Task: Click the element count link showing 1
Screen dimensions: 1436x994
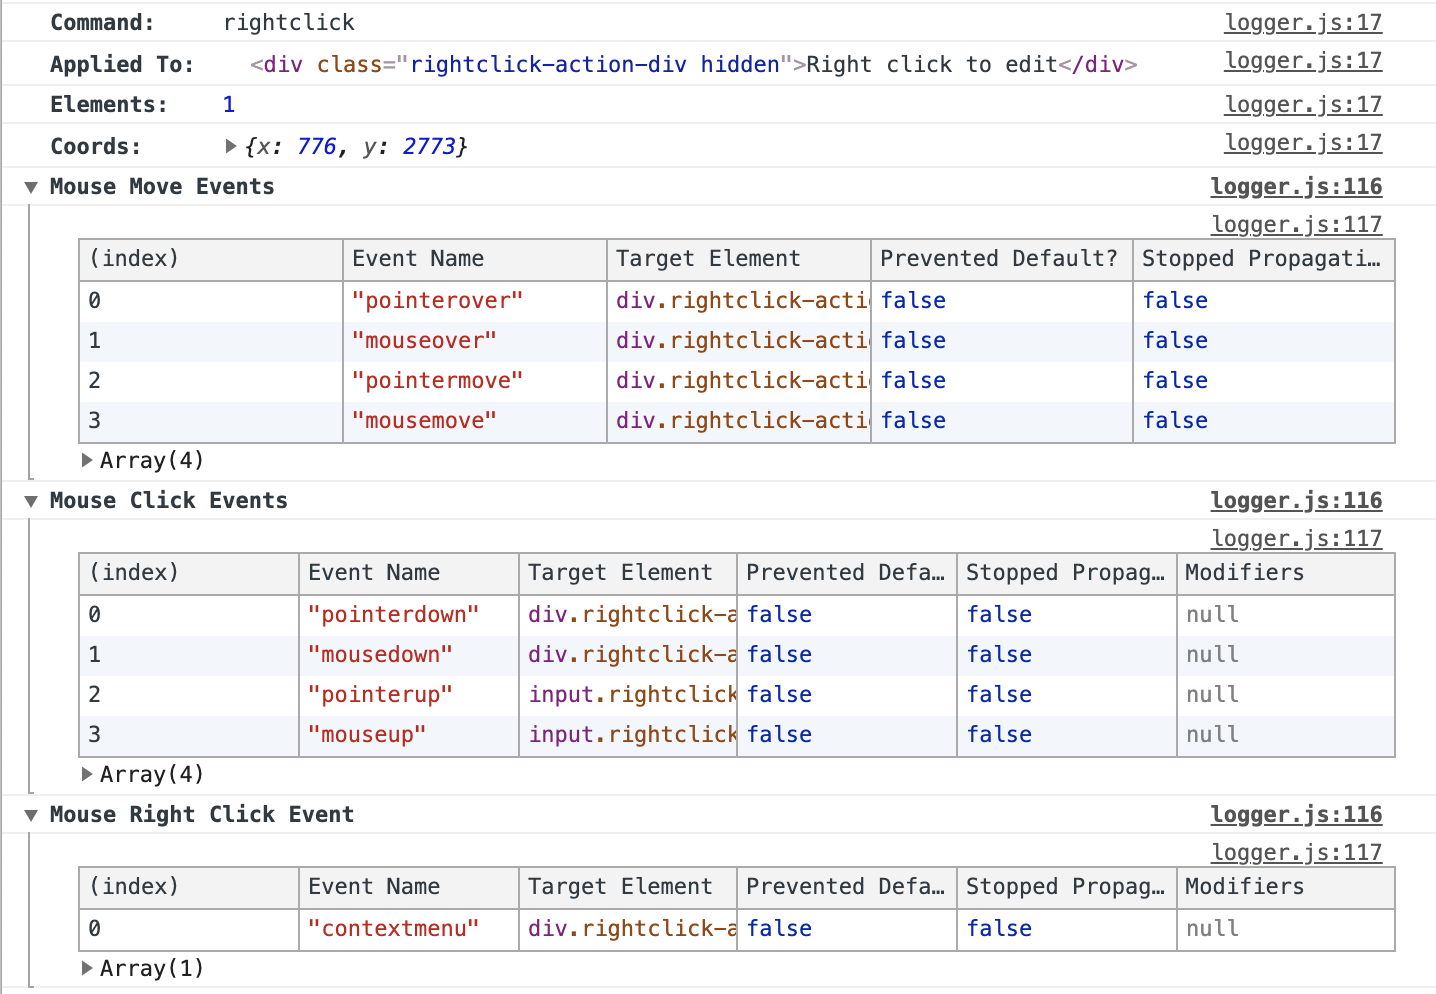Action: click(228, 103)
